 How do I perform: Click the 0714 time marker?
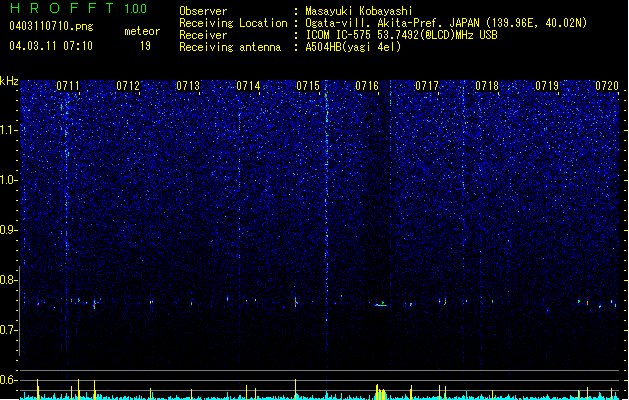[x=248, y=86]
